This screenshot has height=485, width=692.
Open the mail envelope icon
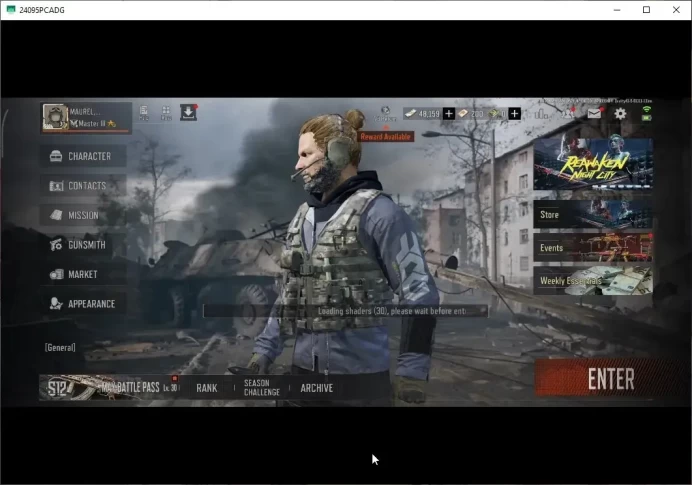(x=594, y=113)
